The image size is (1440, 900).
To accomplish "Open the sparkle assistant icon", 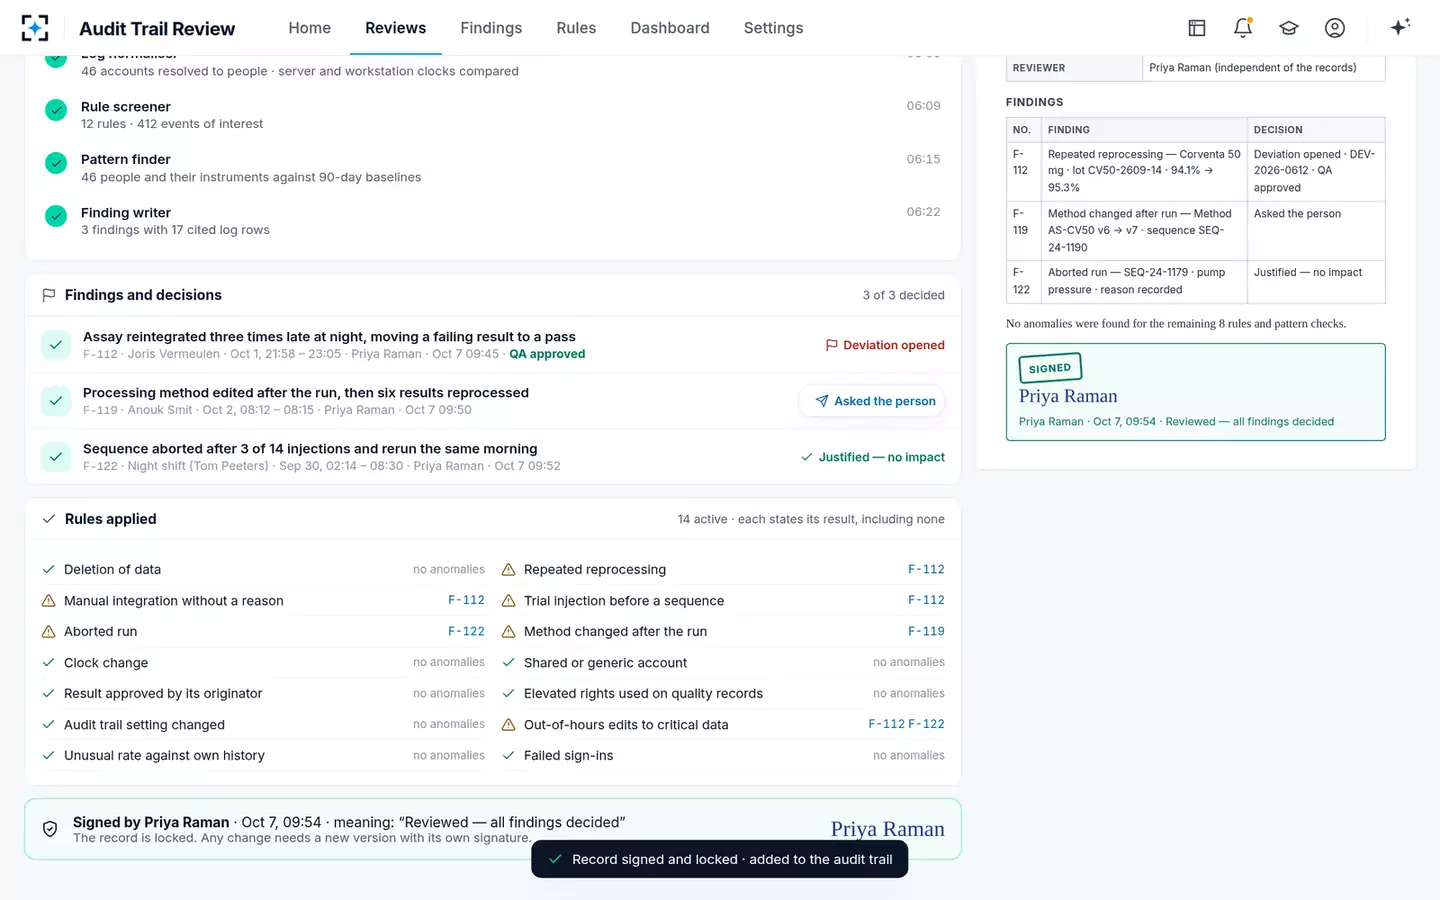I will [1400, 27].
